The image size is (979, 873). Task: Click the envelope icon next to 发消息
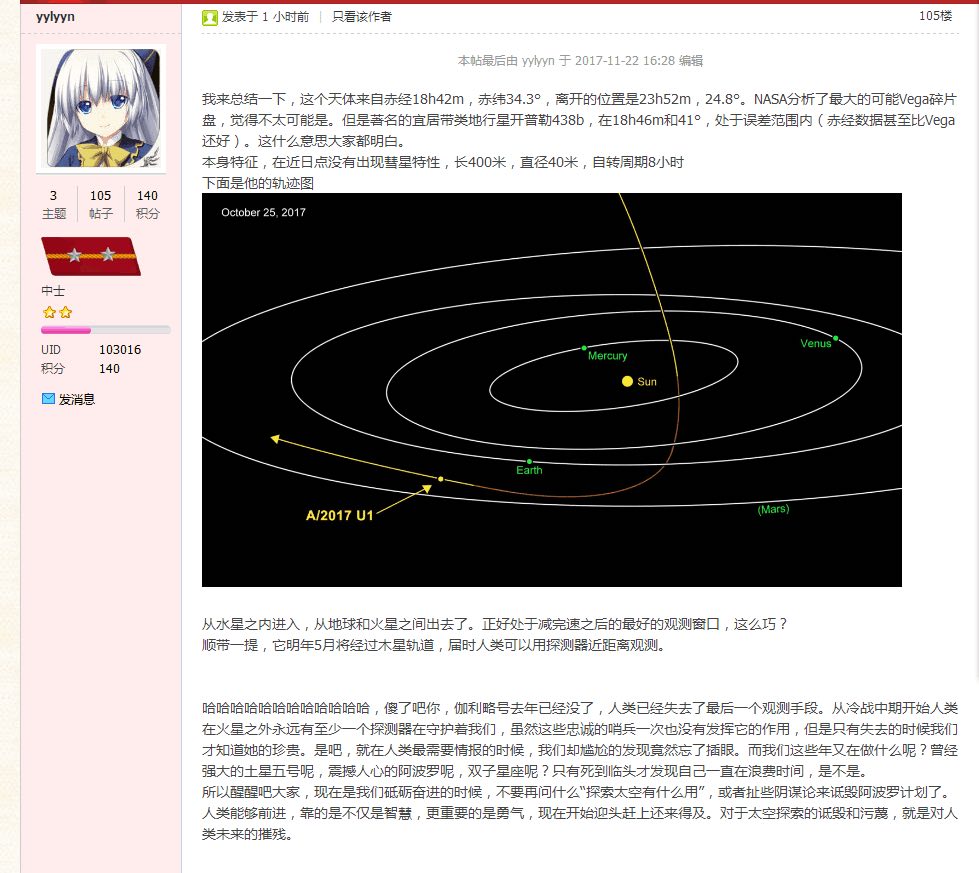coord(48,398)
